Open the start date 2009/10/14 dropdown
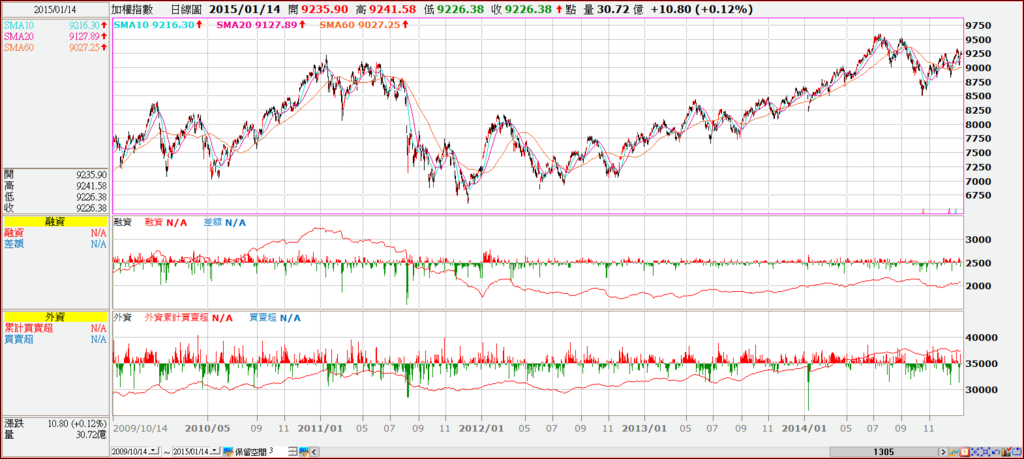1024x459 pixels. coord(153,451)
